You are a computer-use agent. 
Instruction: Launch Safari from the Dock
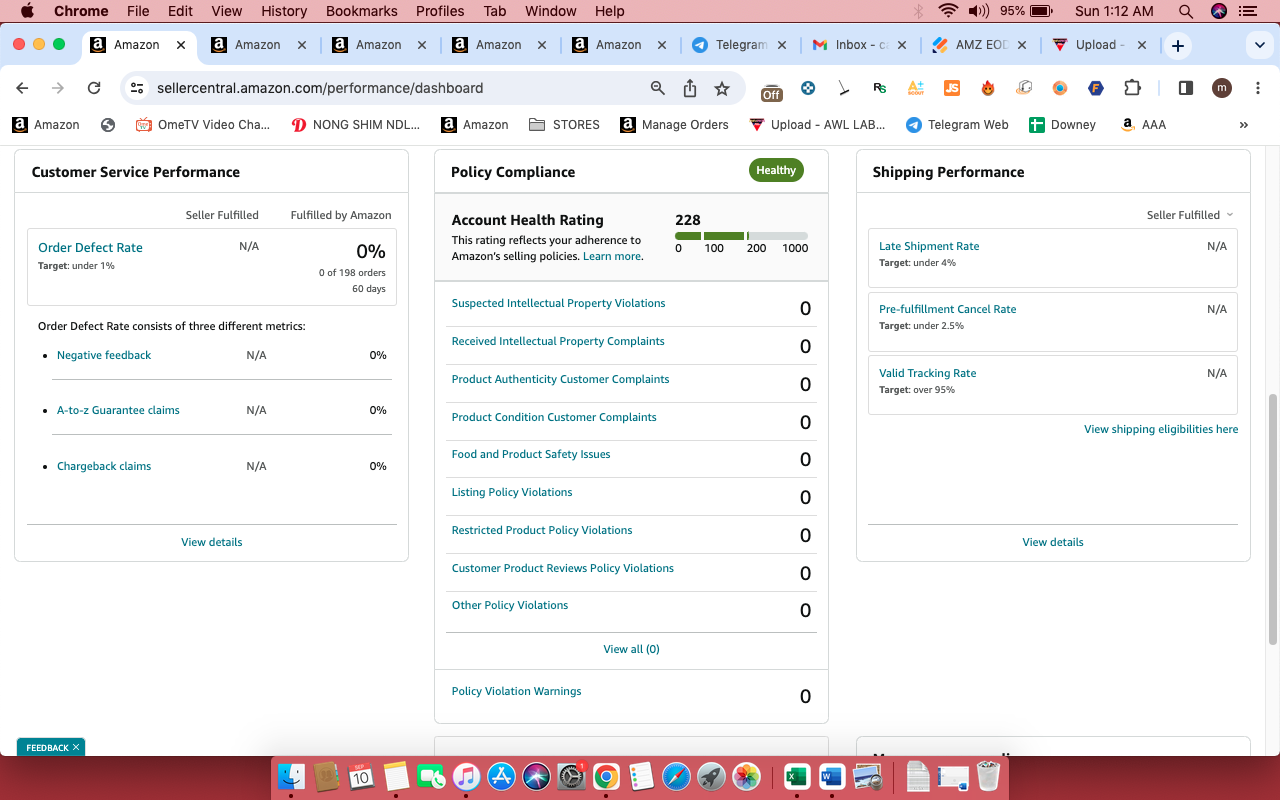tap(676, 777)
